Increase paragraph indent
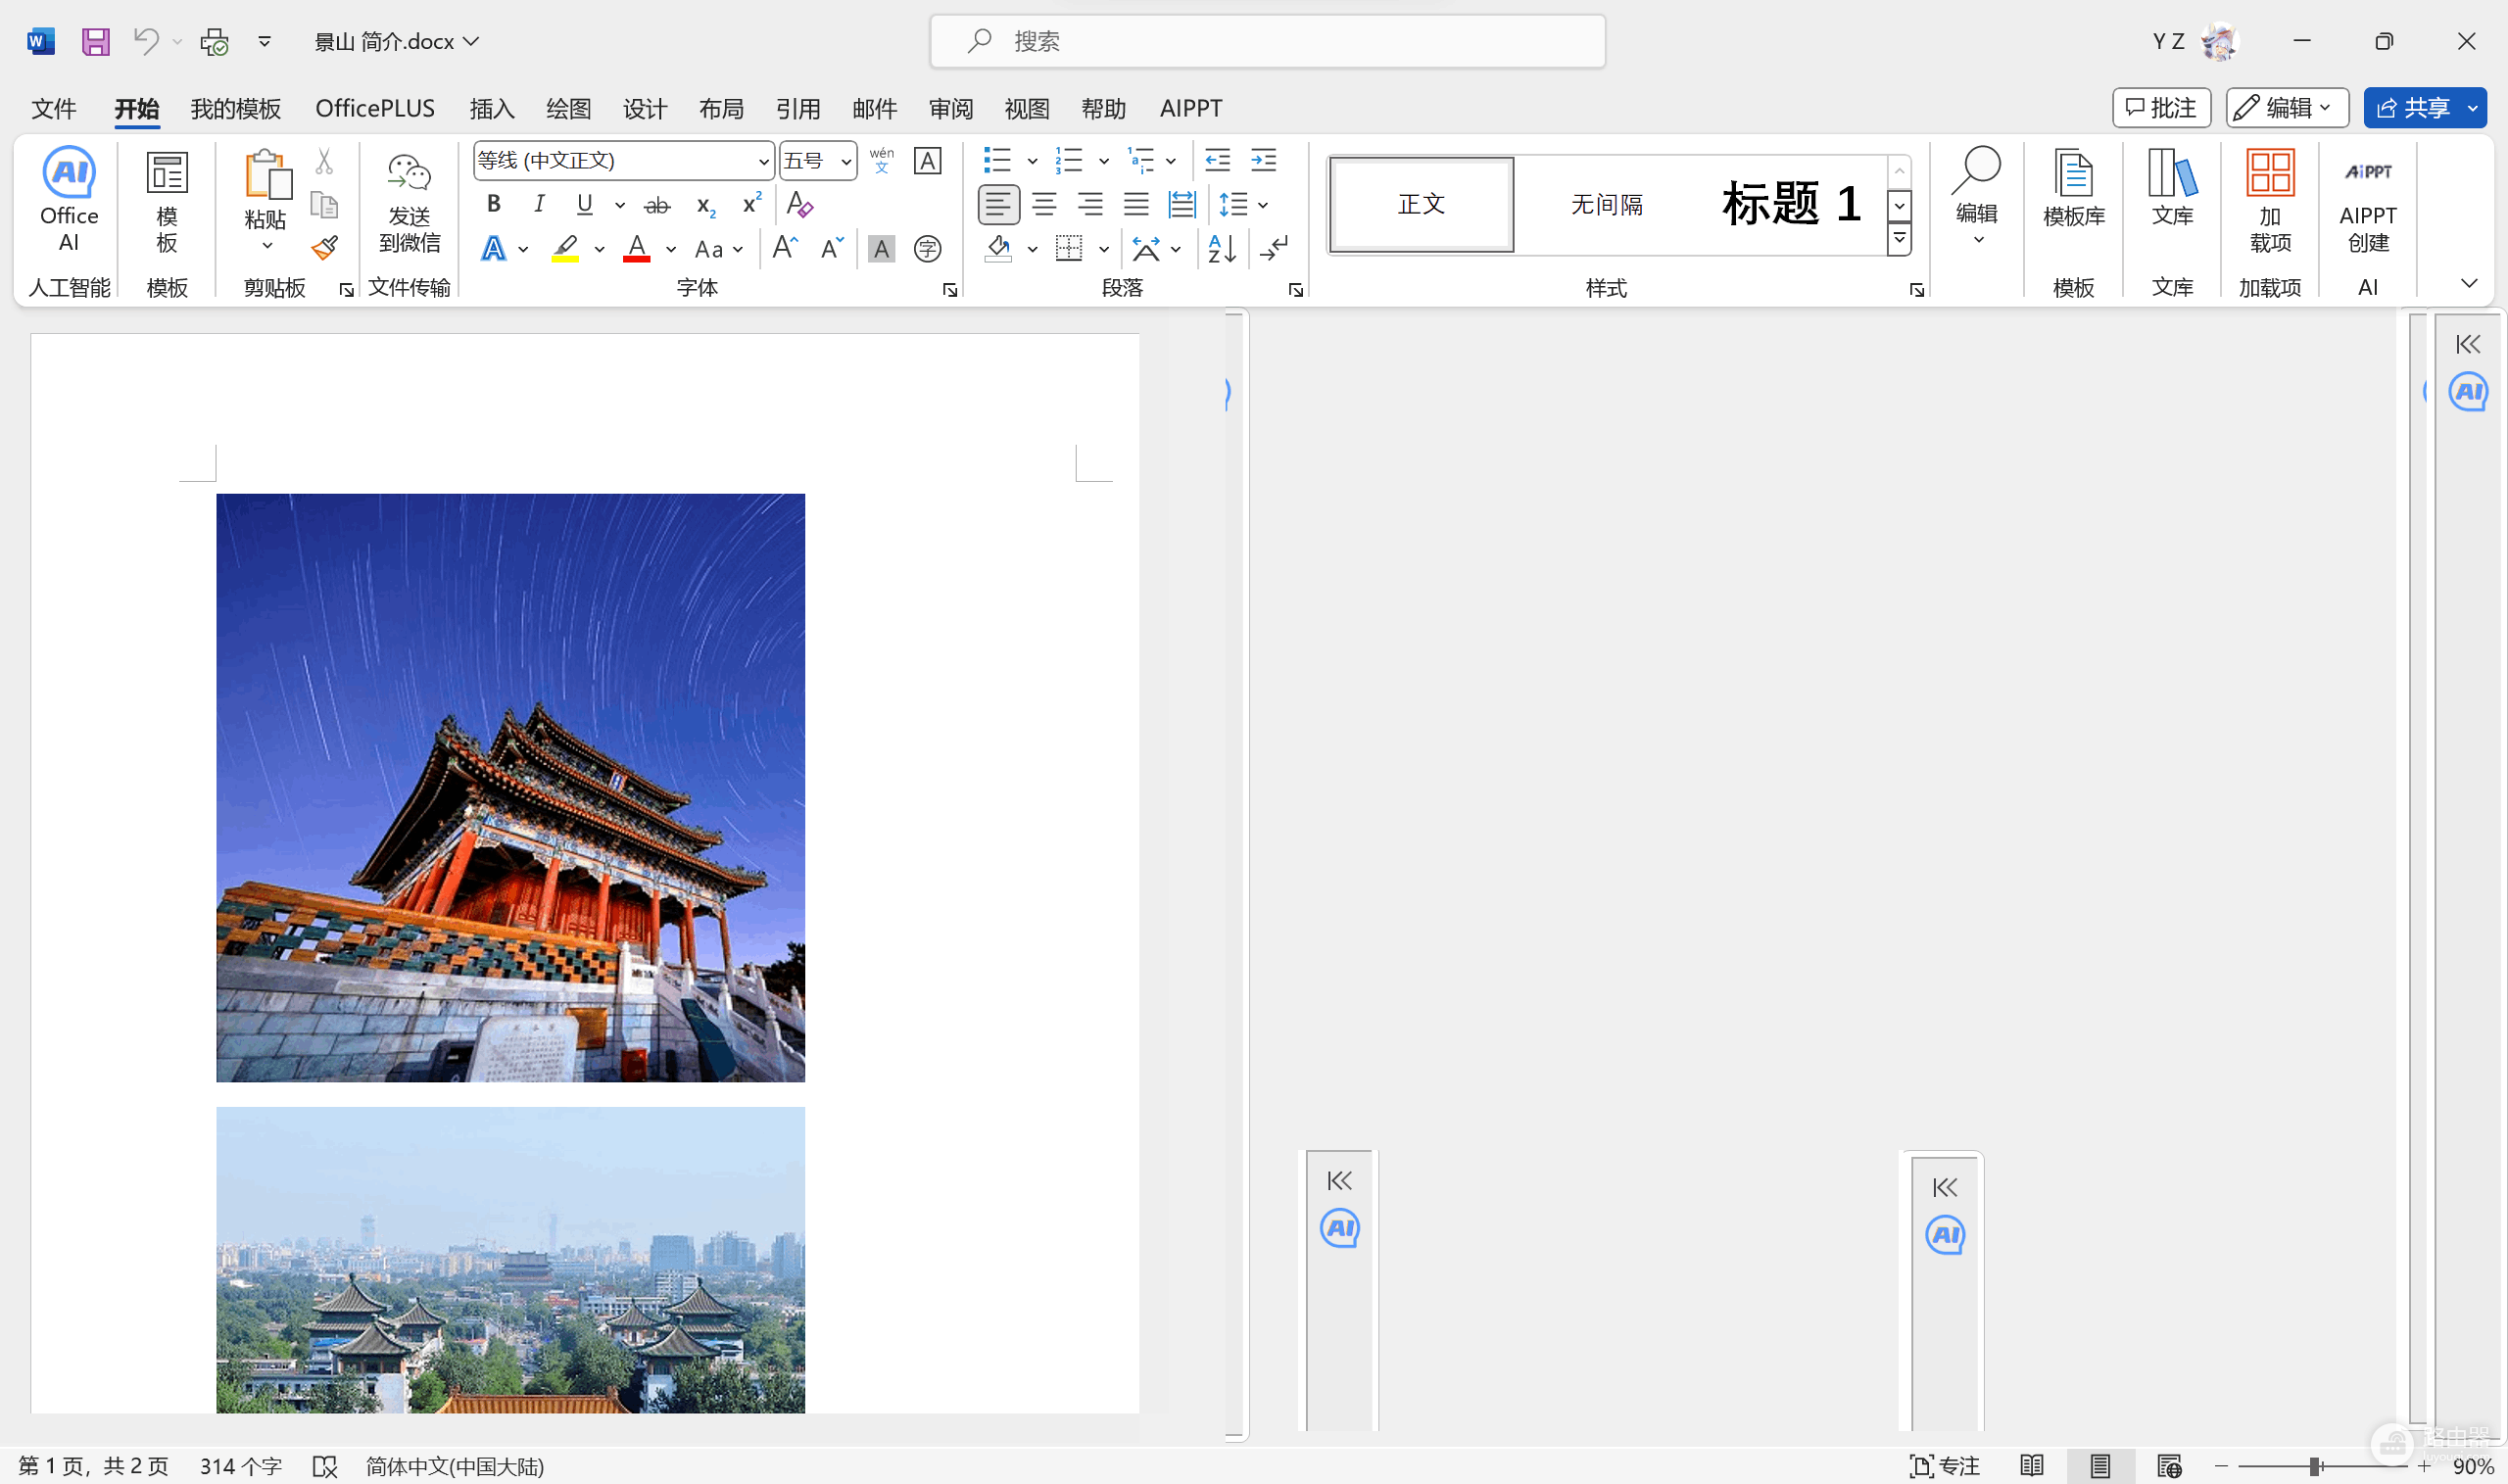 click(x=1264, y=160)
